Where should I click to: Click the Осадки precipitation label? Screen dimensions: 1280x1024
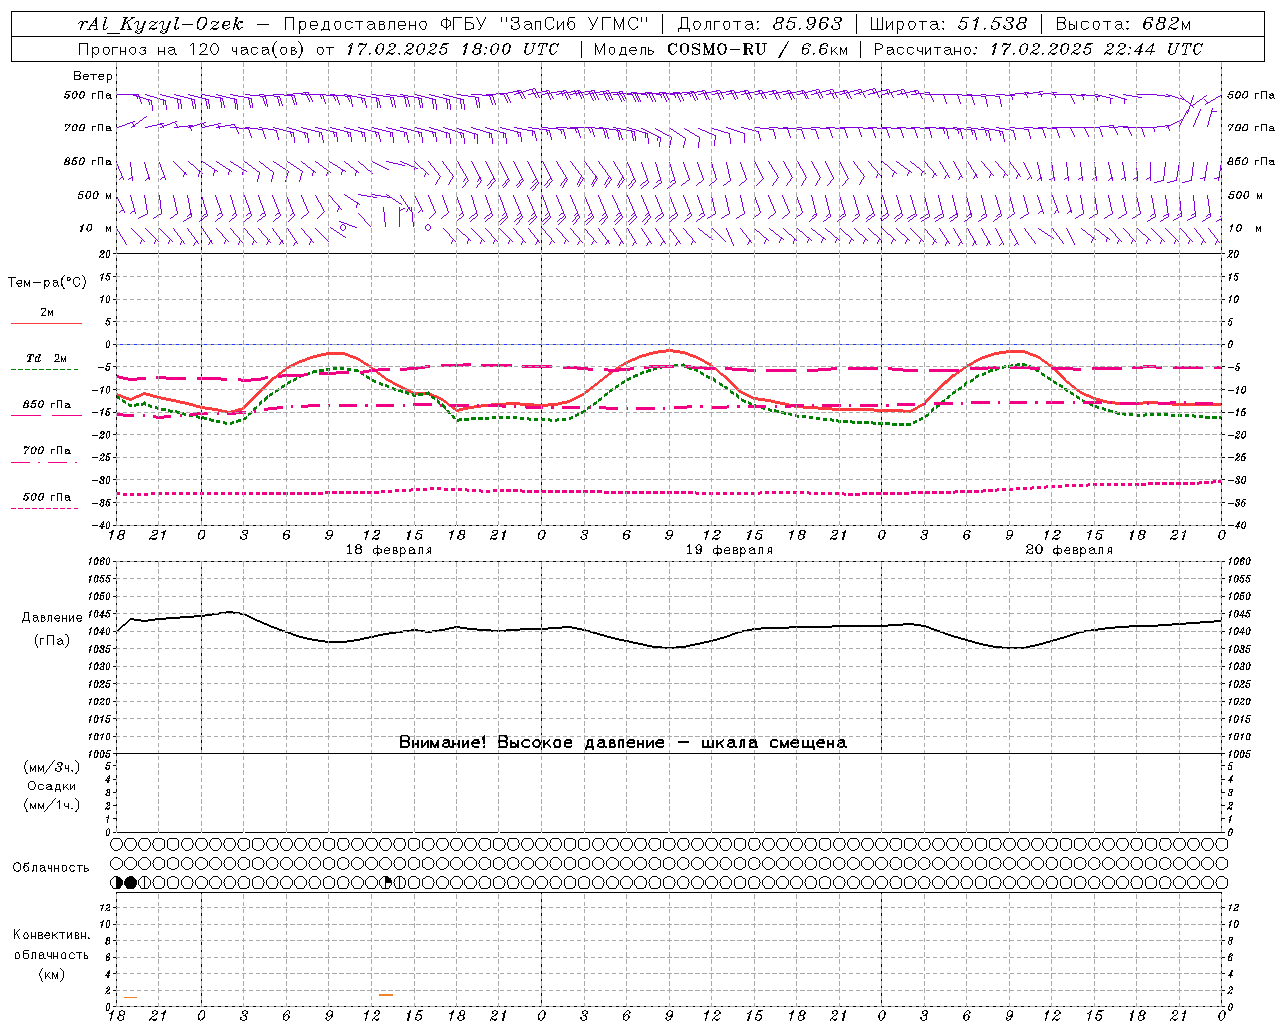[52, 786]
